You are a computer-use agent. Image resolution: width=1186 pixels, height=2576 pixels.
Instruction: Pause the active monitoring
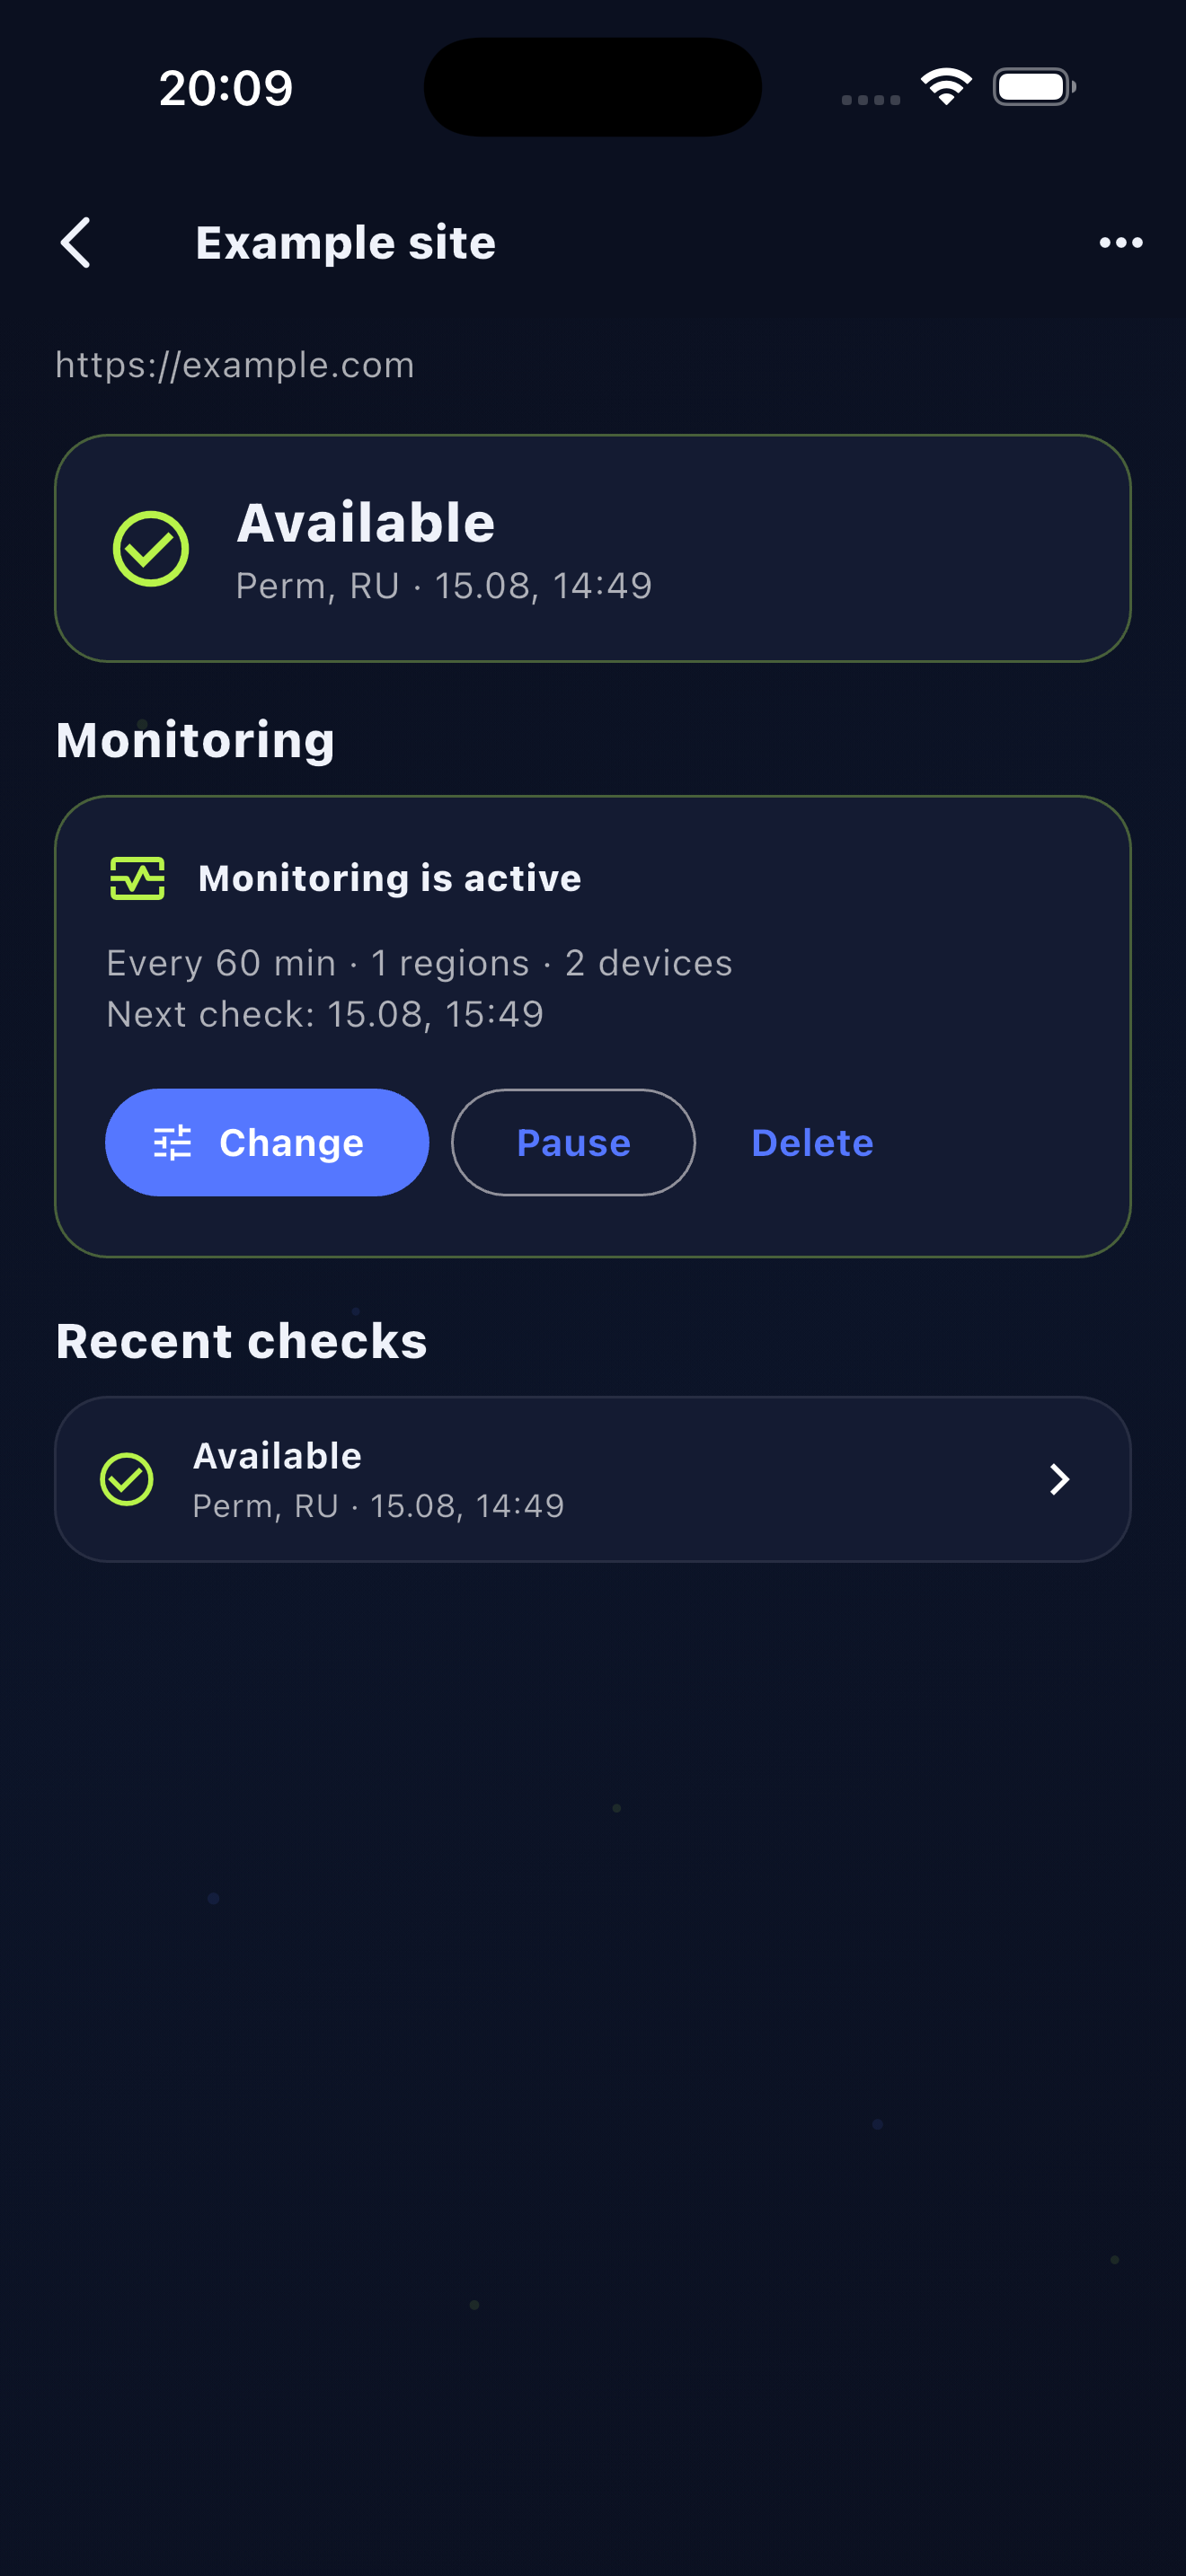pyautogui.click(x=573, y=1143)
